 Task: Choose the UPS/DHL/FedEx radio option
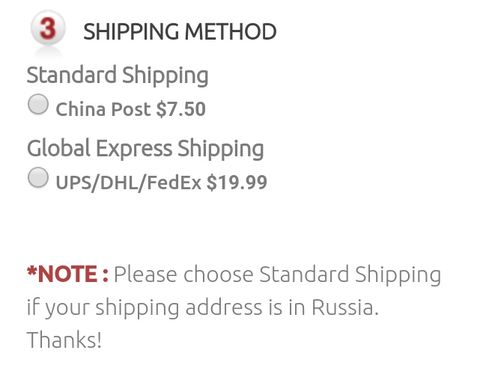coord(38,177)
